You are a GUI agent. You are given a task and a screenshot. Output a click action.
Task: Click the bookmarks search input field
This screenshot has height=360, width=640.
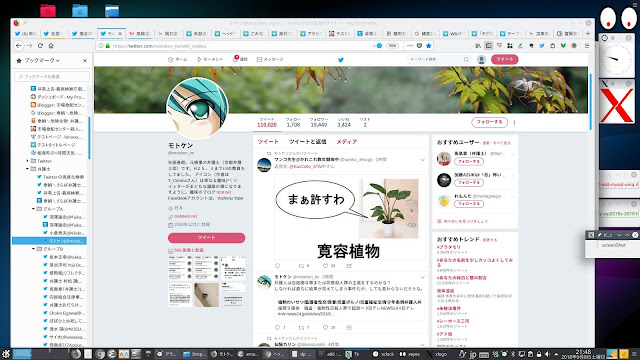click(x=52, y=76)
